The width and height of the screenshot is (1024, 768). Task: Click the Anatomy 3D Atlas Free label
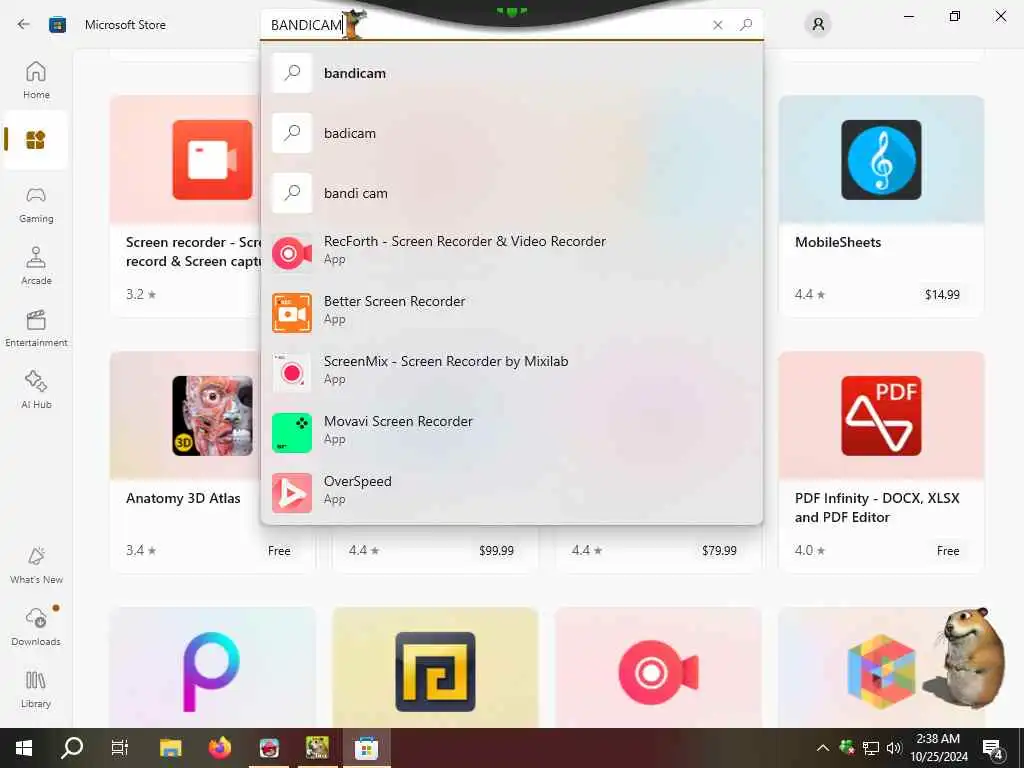point(279,551)
